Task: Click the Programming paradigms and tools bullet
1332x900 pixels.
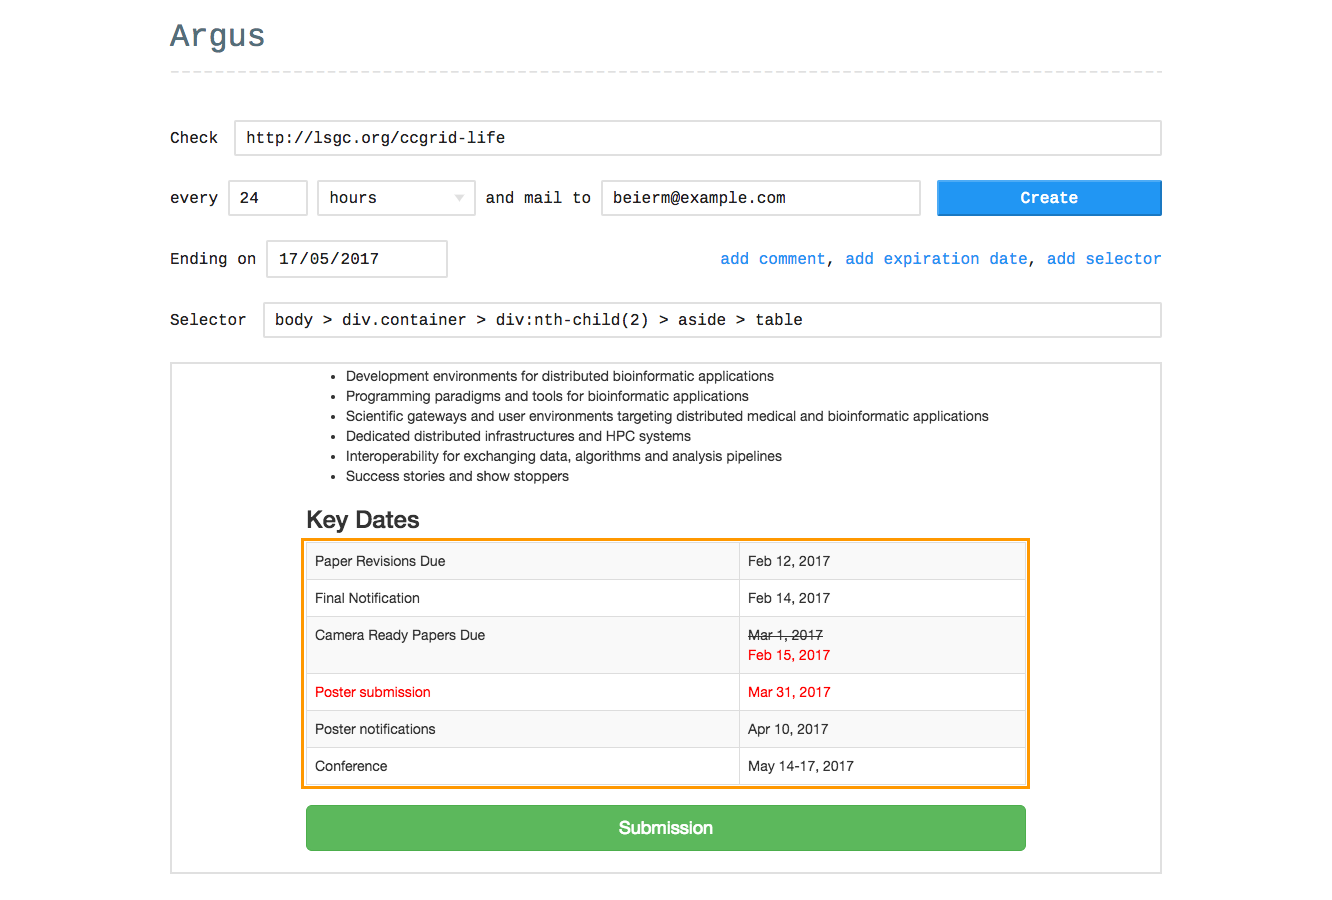Action: pyautogui.click(x=547, y=396)
